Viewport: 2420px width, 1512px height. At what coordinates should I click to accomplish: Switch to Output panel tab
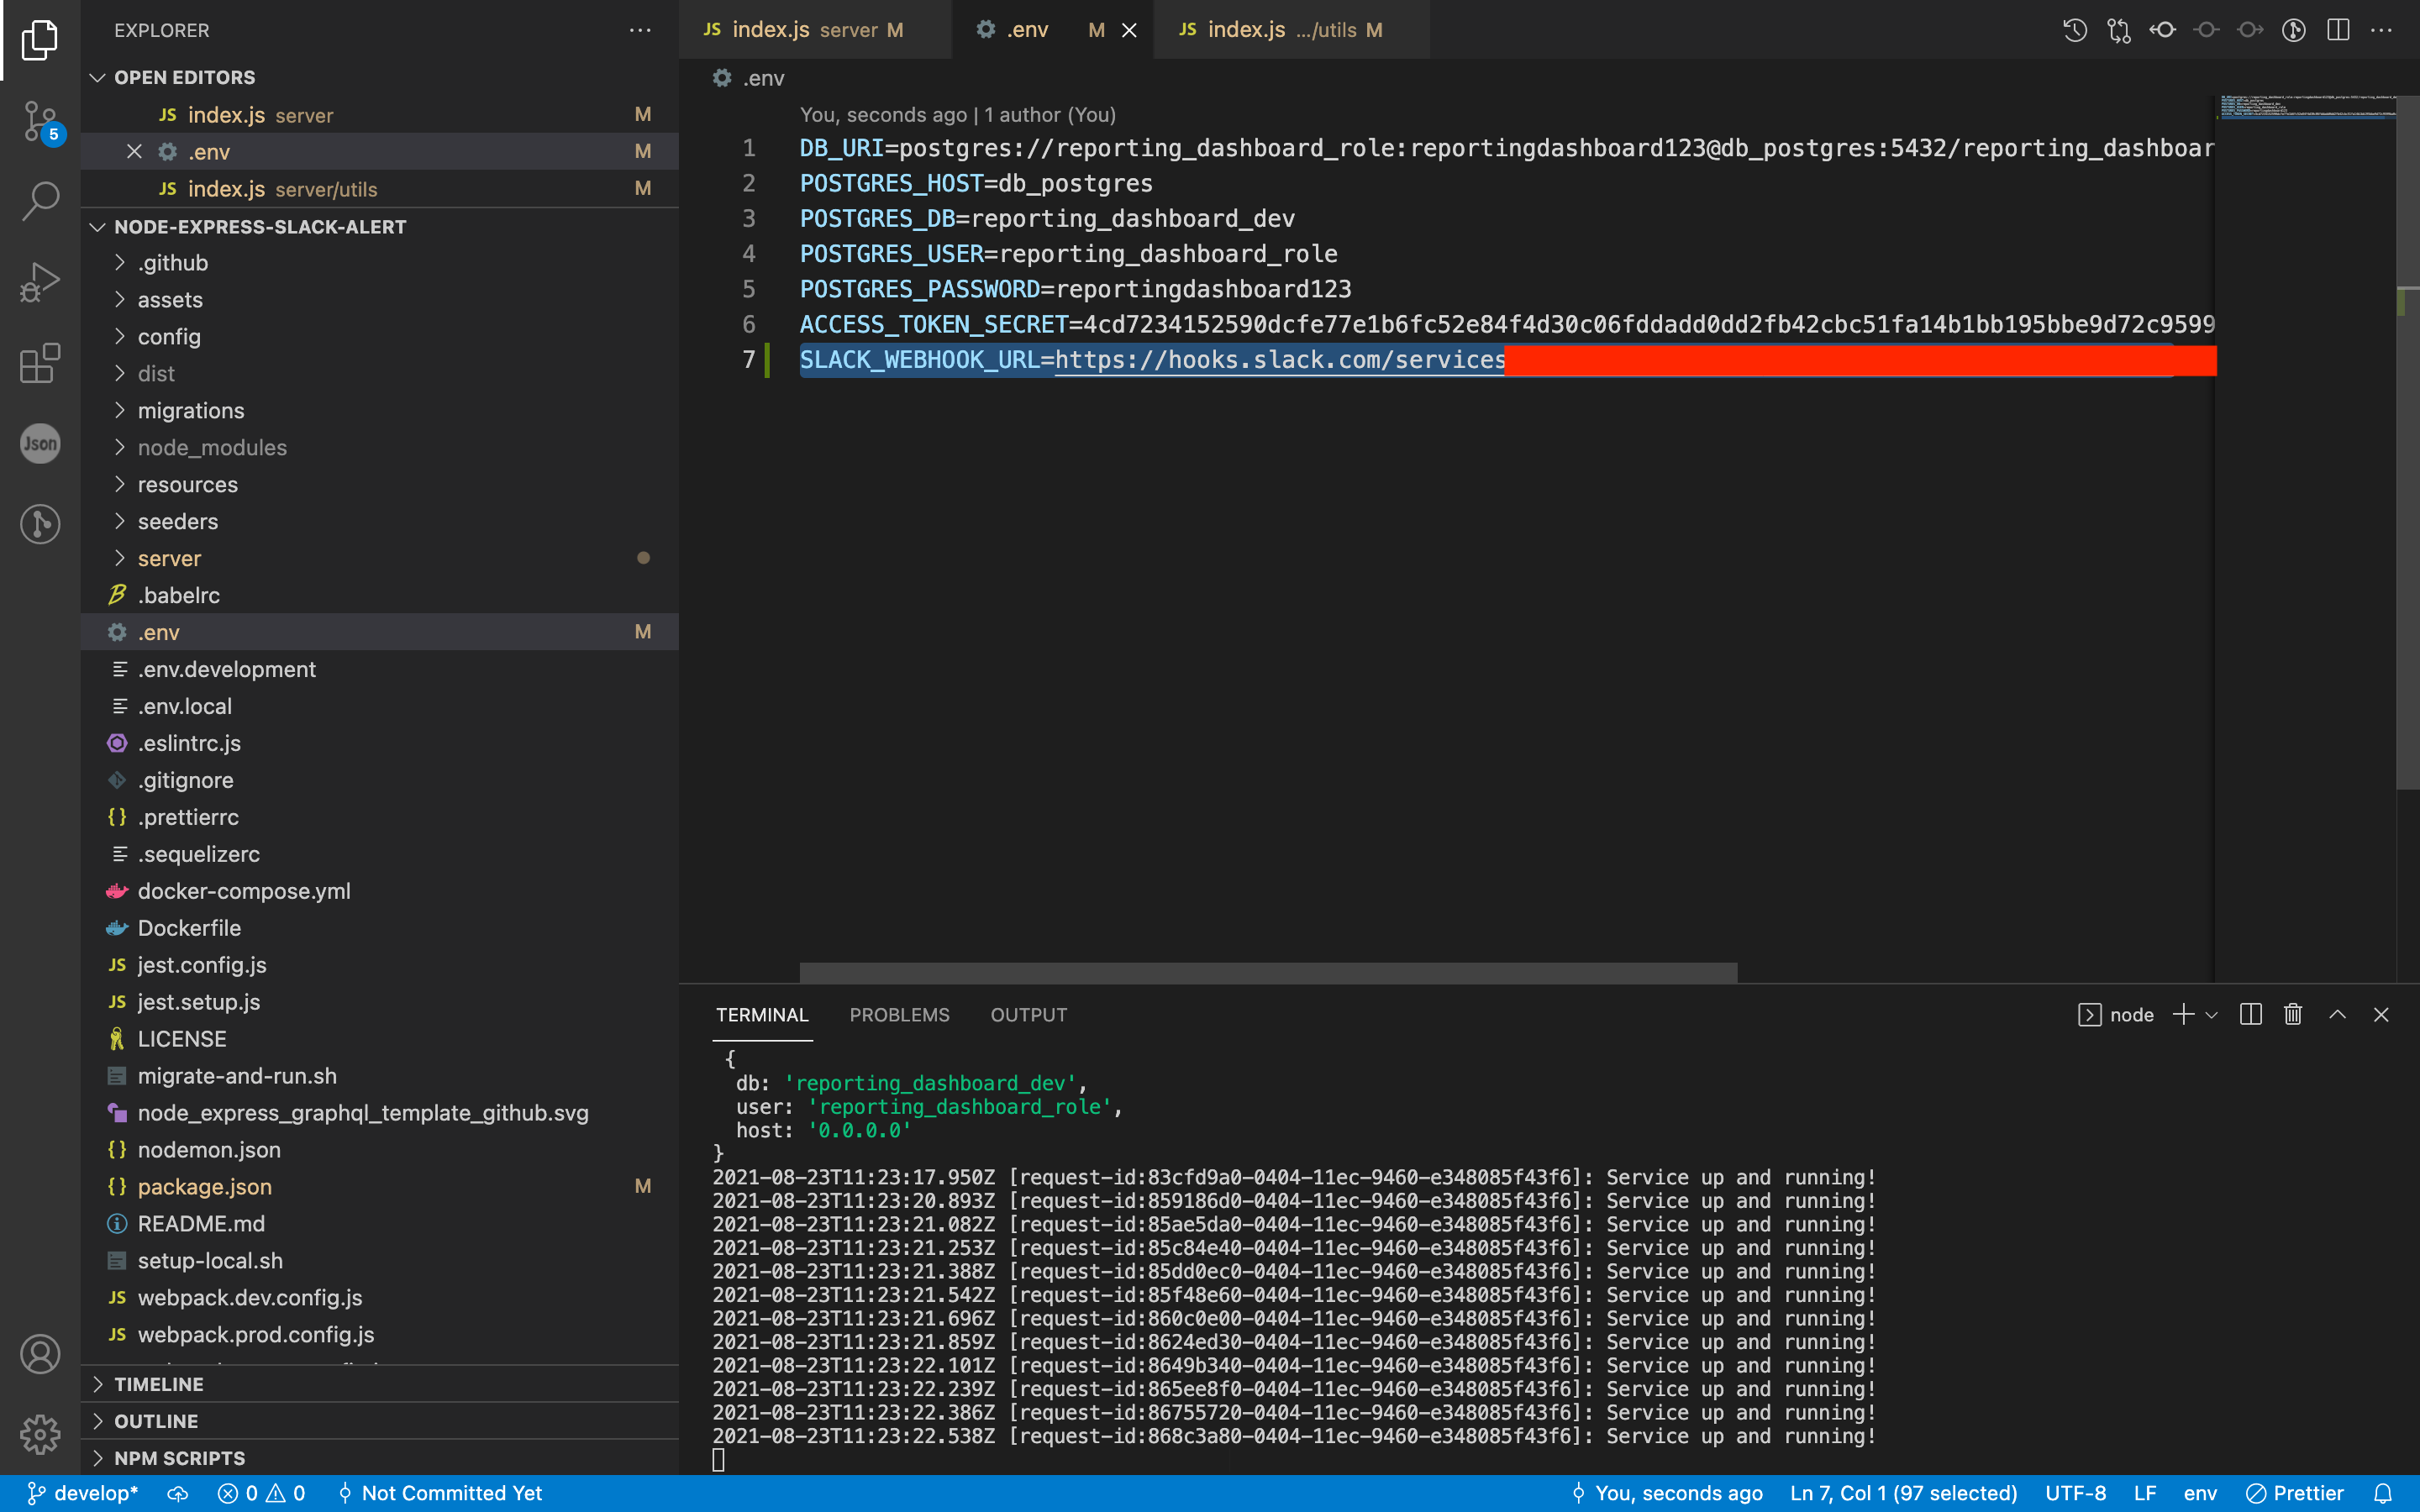point(1028,1015)
